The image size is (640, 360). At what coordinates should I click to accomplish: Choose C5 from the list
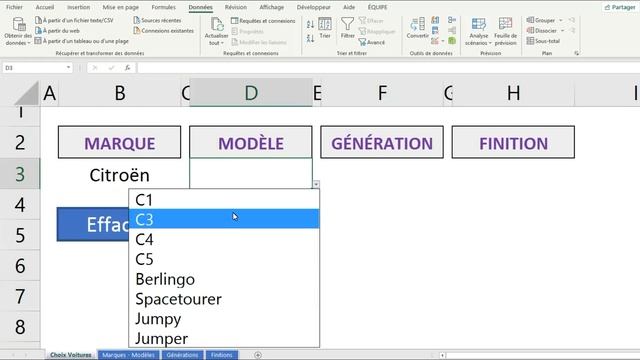[x=224, y=259]
